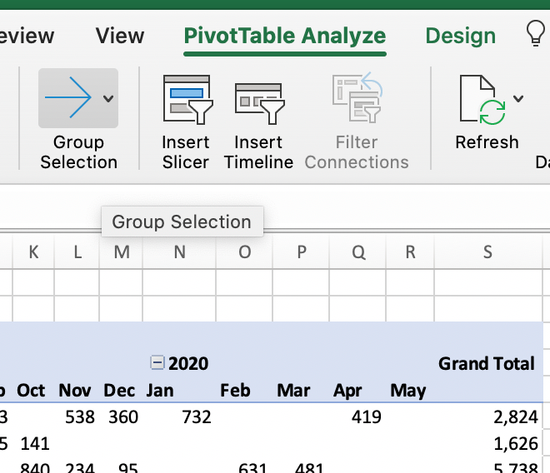Click the lightbulb Tell Me icon
The width and height of the screenshot is (550, 473).
coord(535,33)
